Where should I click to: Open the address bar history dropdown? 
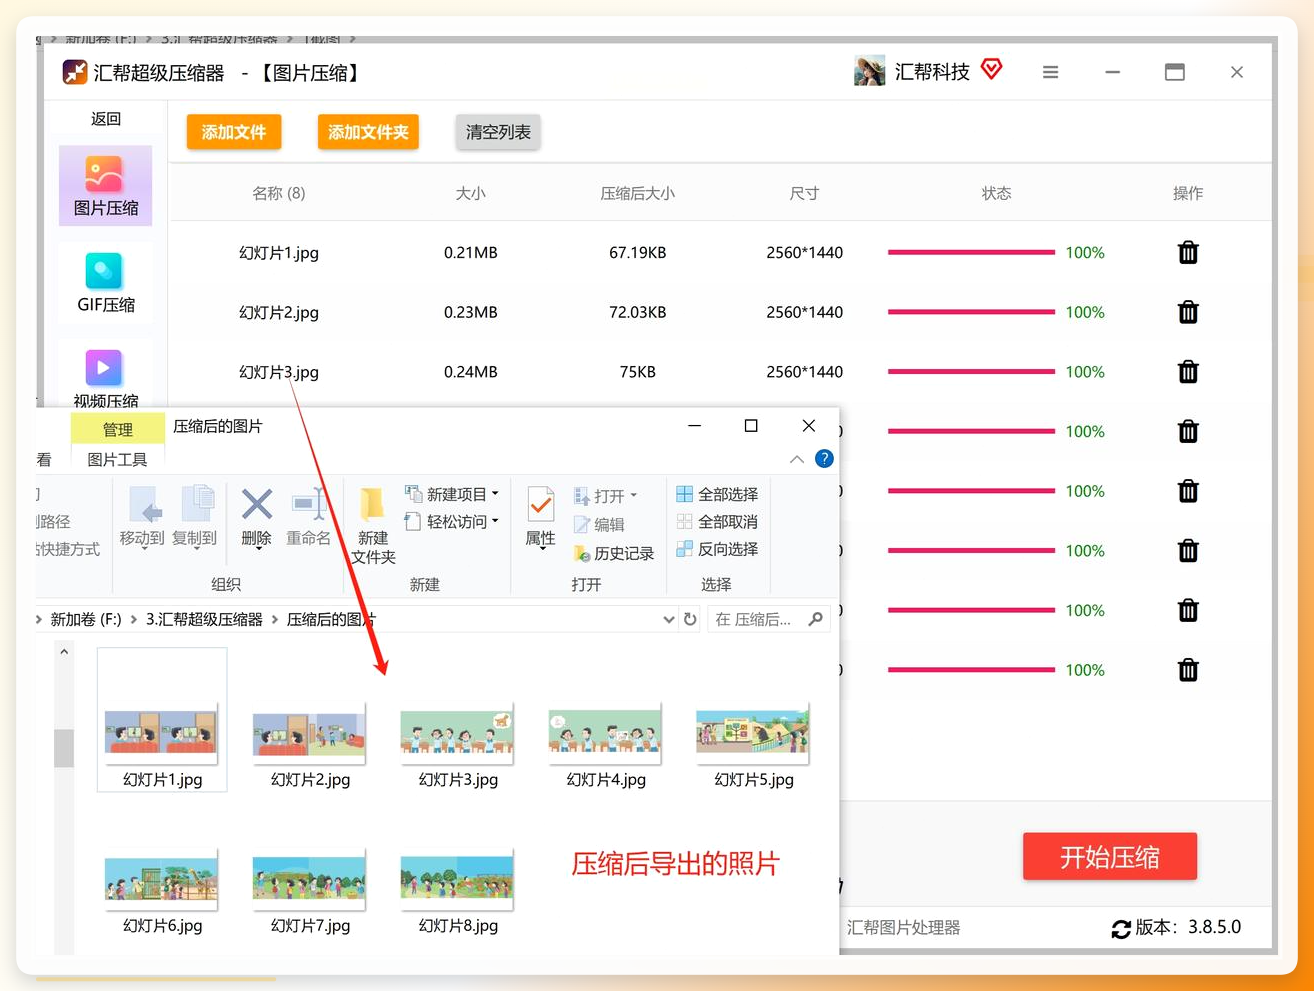click(x=668, y=620)
